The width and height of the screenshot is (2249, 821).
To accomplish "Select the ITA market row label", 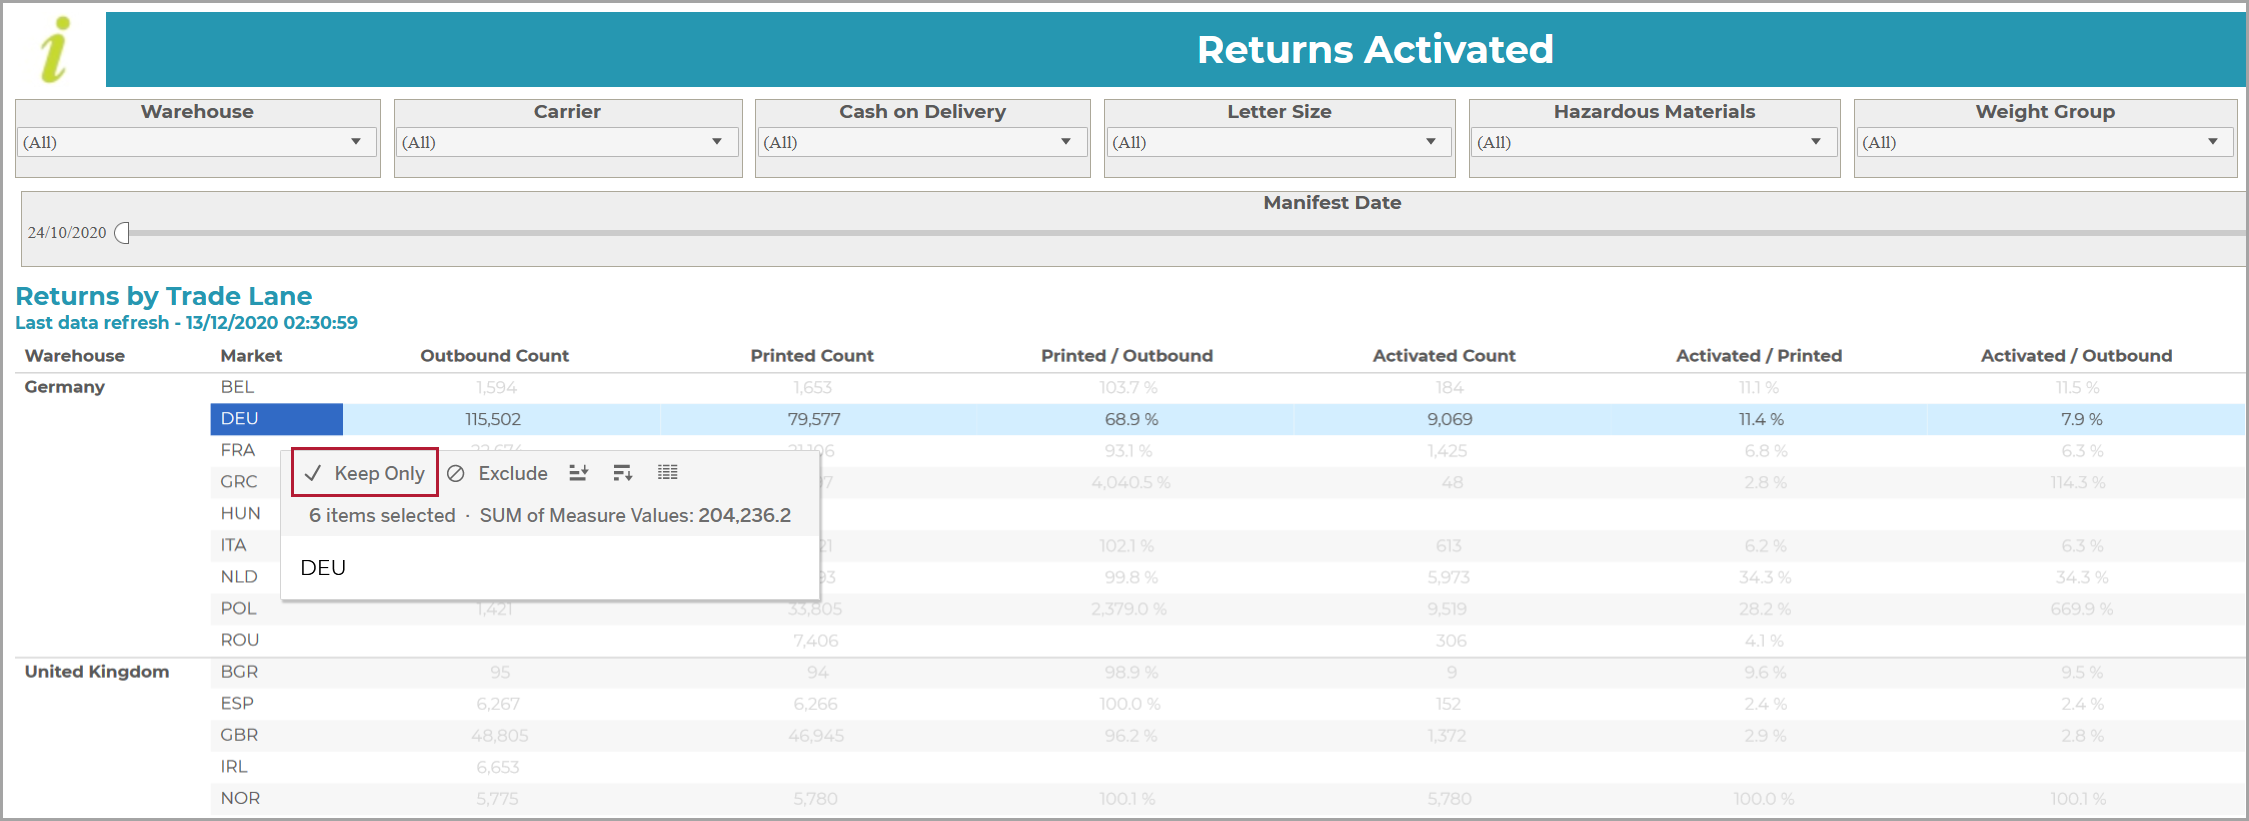I will tap(233, 545).
